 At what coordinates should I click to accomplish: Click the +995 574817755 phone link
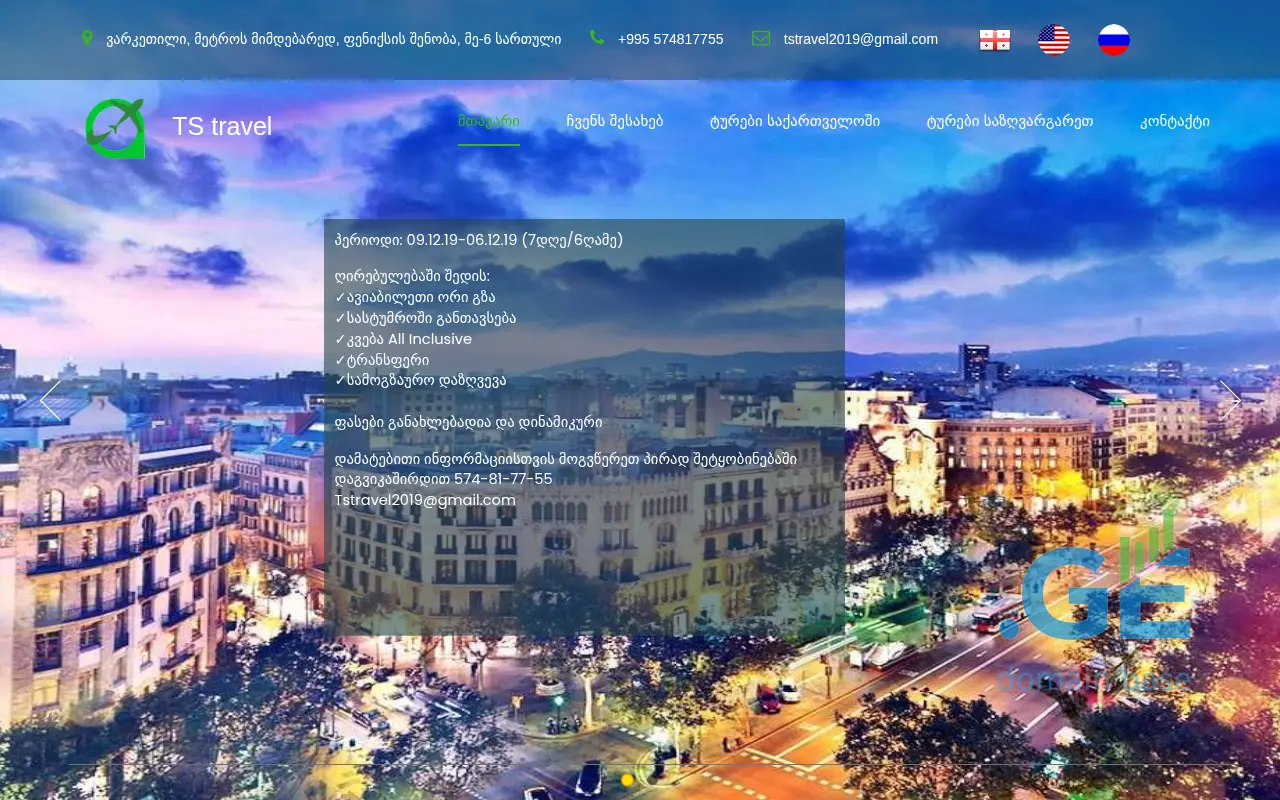tap(670, 39)
